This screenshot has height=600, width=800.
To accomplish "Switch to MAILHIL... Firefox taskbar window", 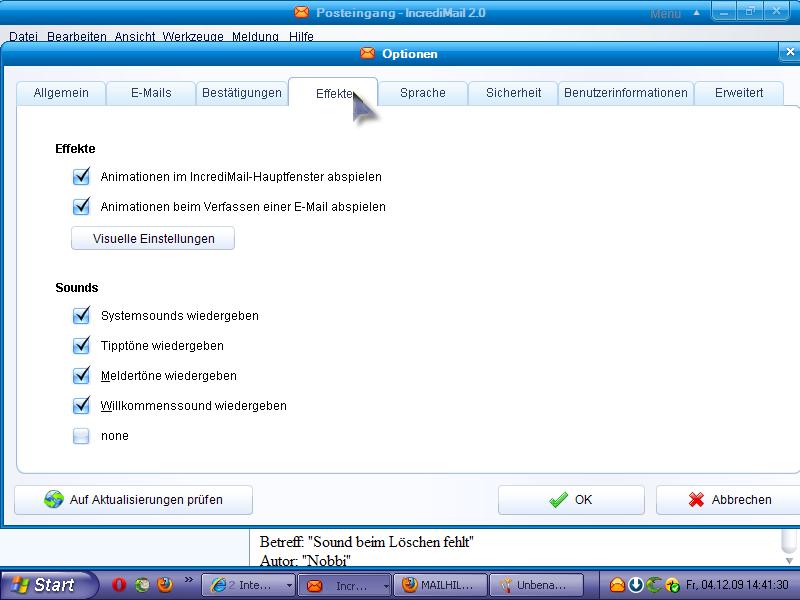I will [x=440, y=585].
